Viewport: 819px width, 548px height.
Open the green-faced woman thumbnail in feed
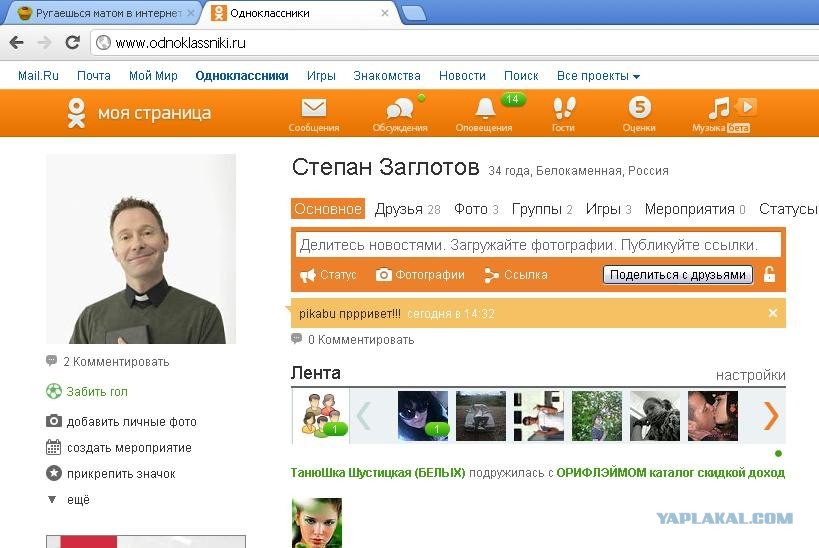(317, 523)
